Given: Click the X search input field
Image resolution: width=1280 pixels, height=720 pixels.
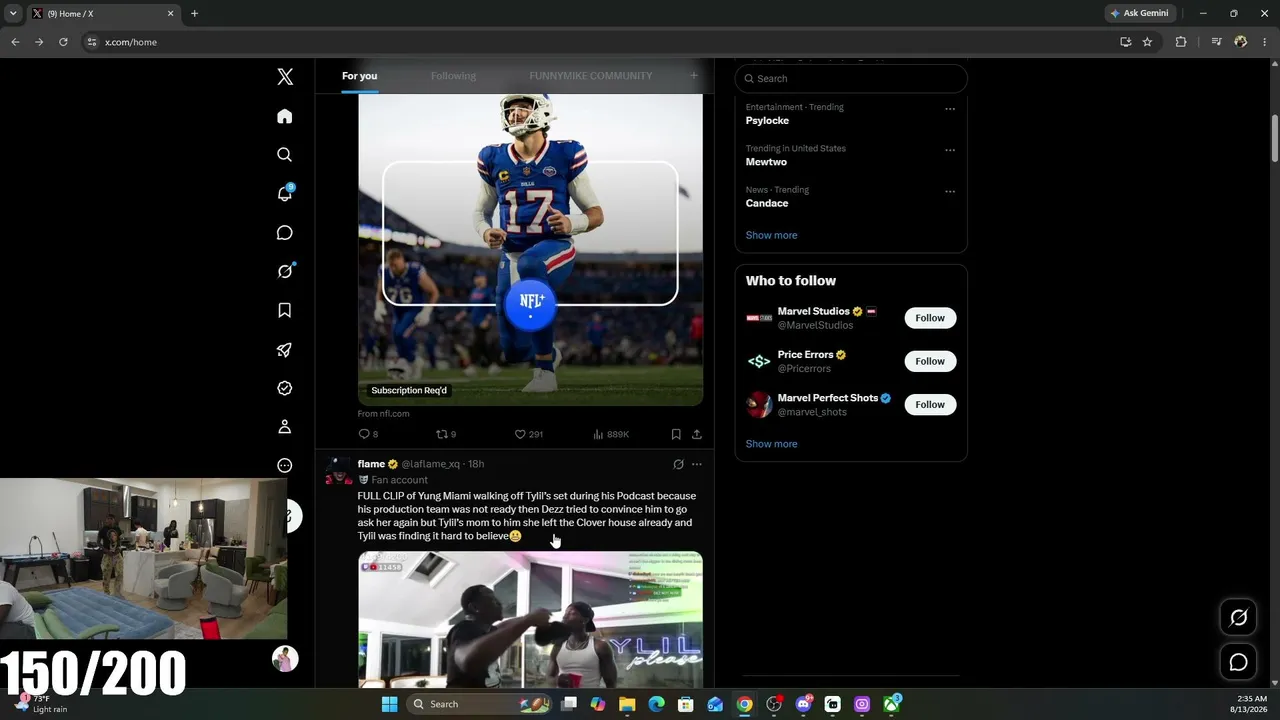Looking at the screenshot, I should pyautogui.click(x=851, y=78).
